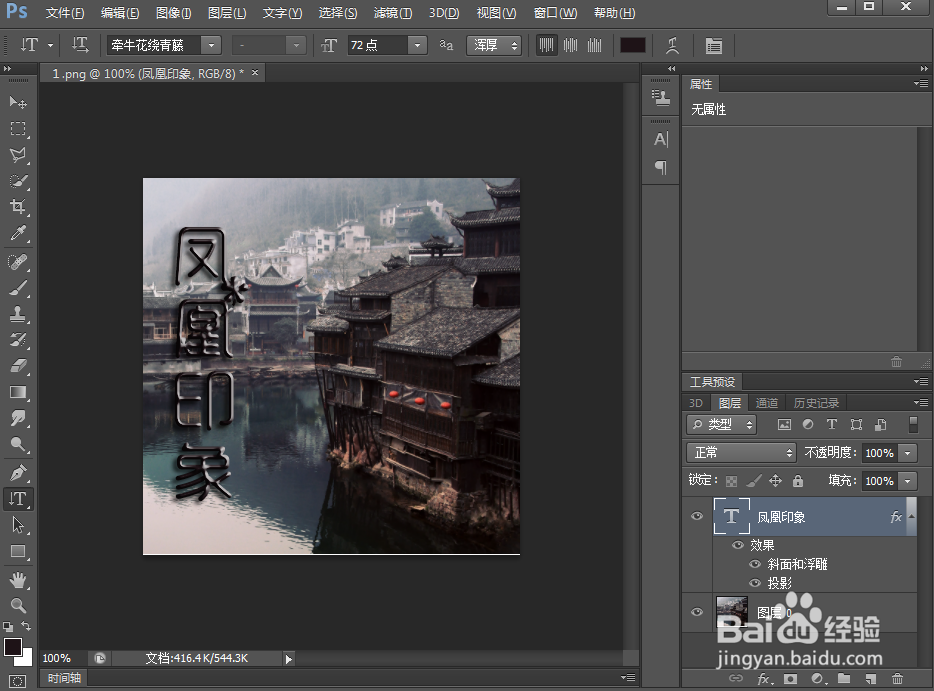This screenshot has height=691, width=934.
Task: Select the Hand tool
Action: coord(18,579)
